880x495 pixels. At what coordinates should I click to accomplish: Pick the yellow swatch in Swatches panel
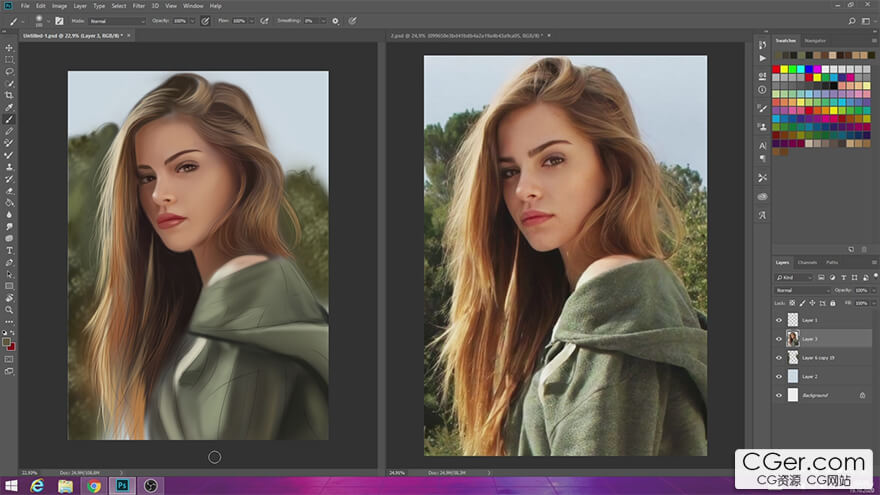784,69
